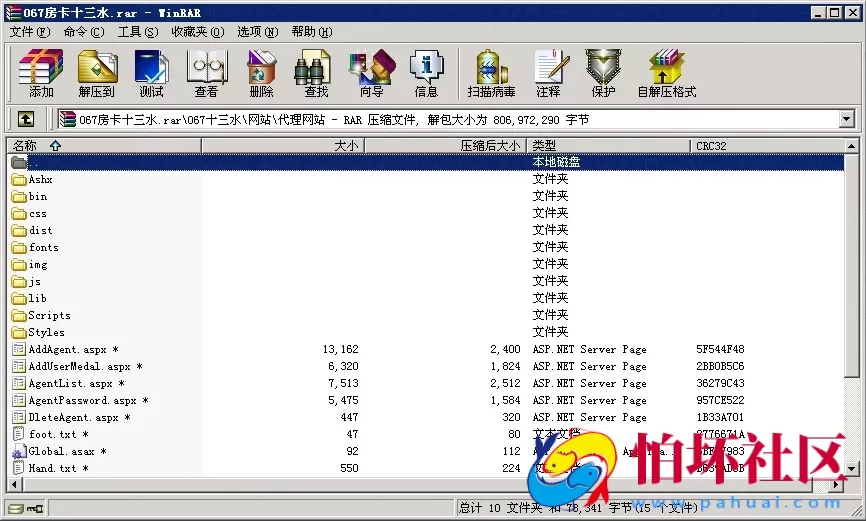Sort by 大小 column header

[x=283, y=146]
